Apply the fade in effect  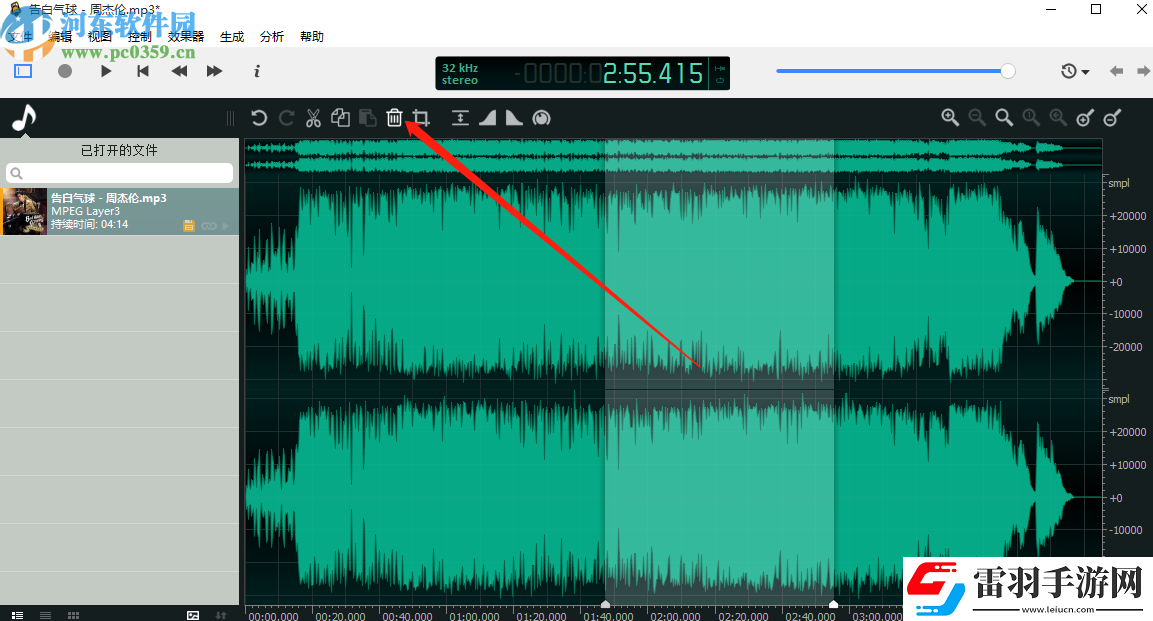(487, 118)
